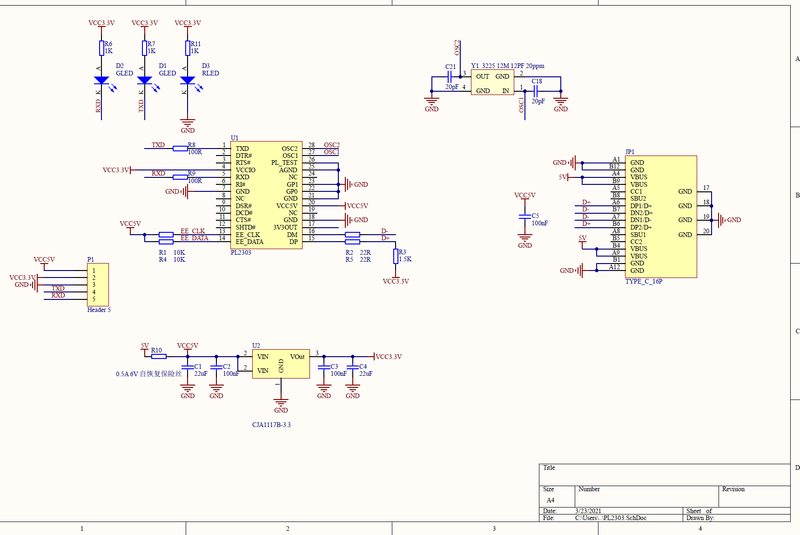Click the AGND pin name on U1
This screenshot has height=535, width=800.
coord(288,170)
